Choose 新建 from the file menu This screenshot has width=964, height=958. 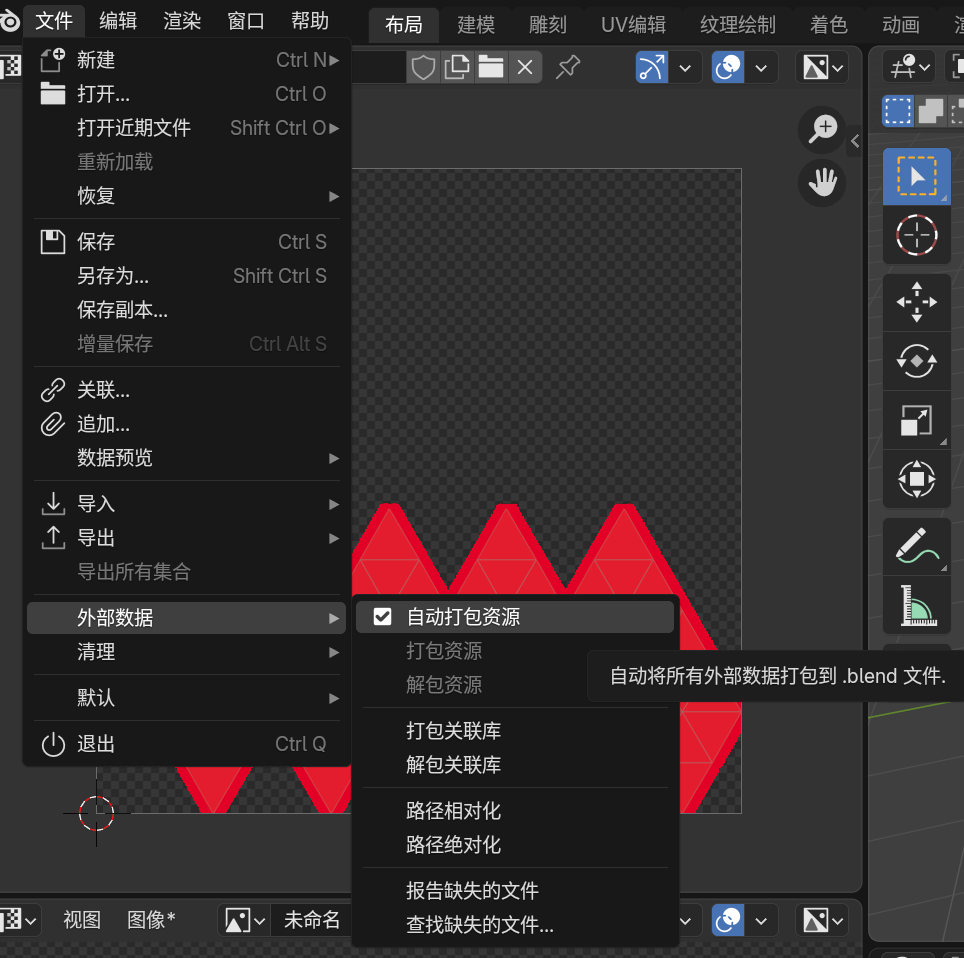[x=187, y=60]
